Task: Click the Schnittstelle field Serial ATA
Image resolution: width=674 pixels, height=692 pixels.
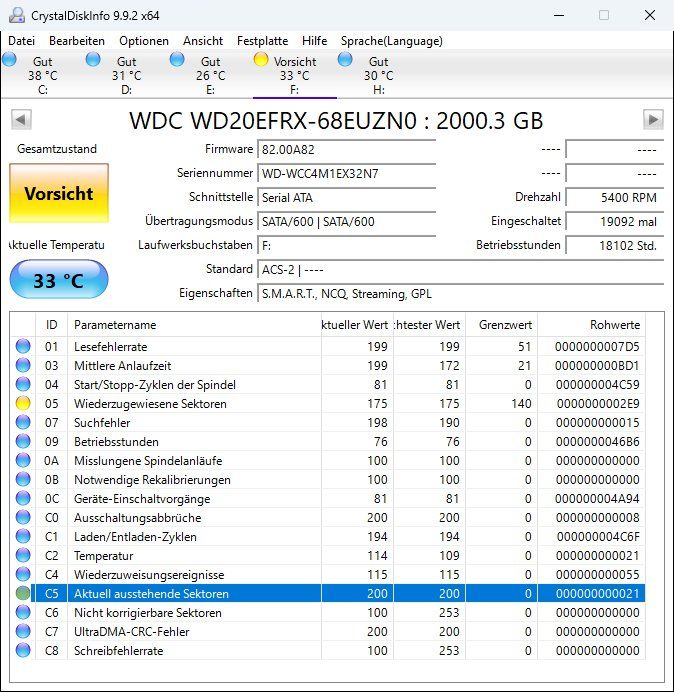Action: (346, 198)
